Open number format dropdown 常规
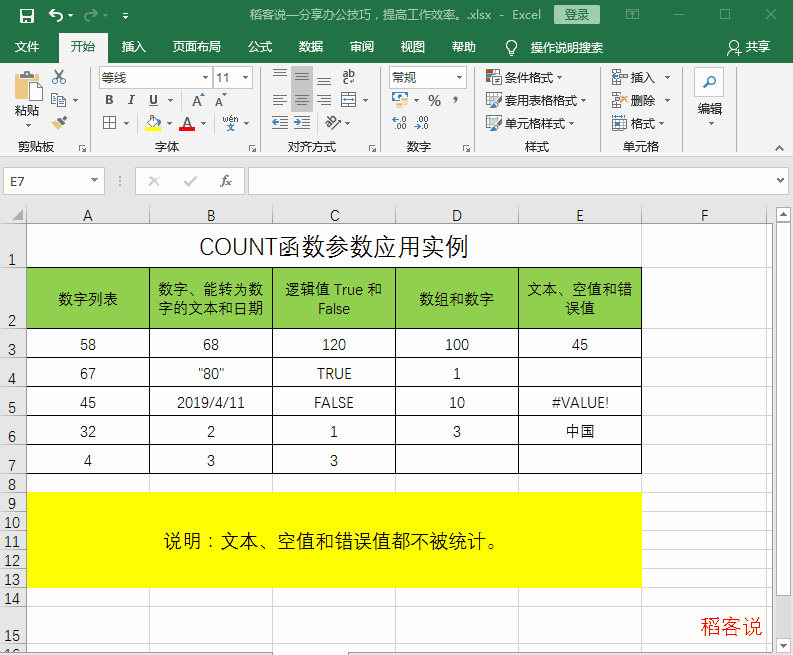This screenshot has height=655, width=793. pyautogui.click(x=459, y=77)
